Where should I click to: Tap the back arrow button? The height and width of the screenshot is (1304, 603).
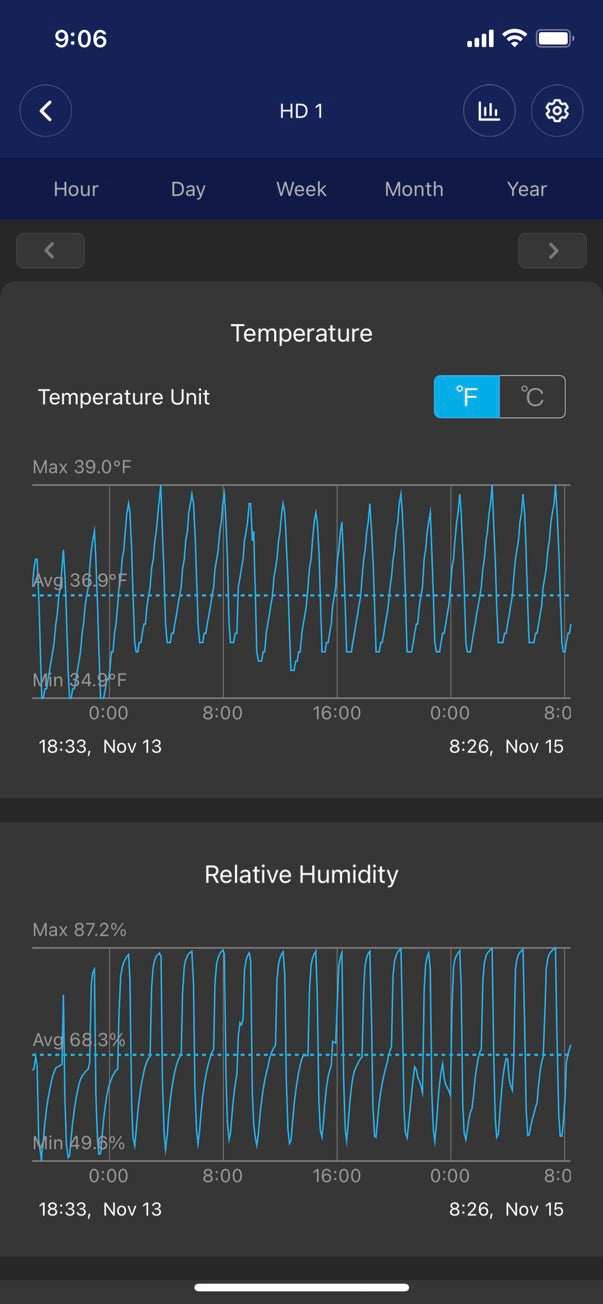coord(46,111)
